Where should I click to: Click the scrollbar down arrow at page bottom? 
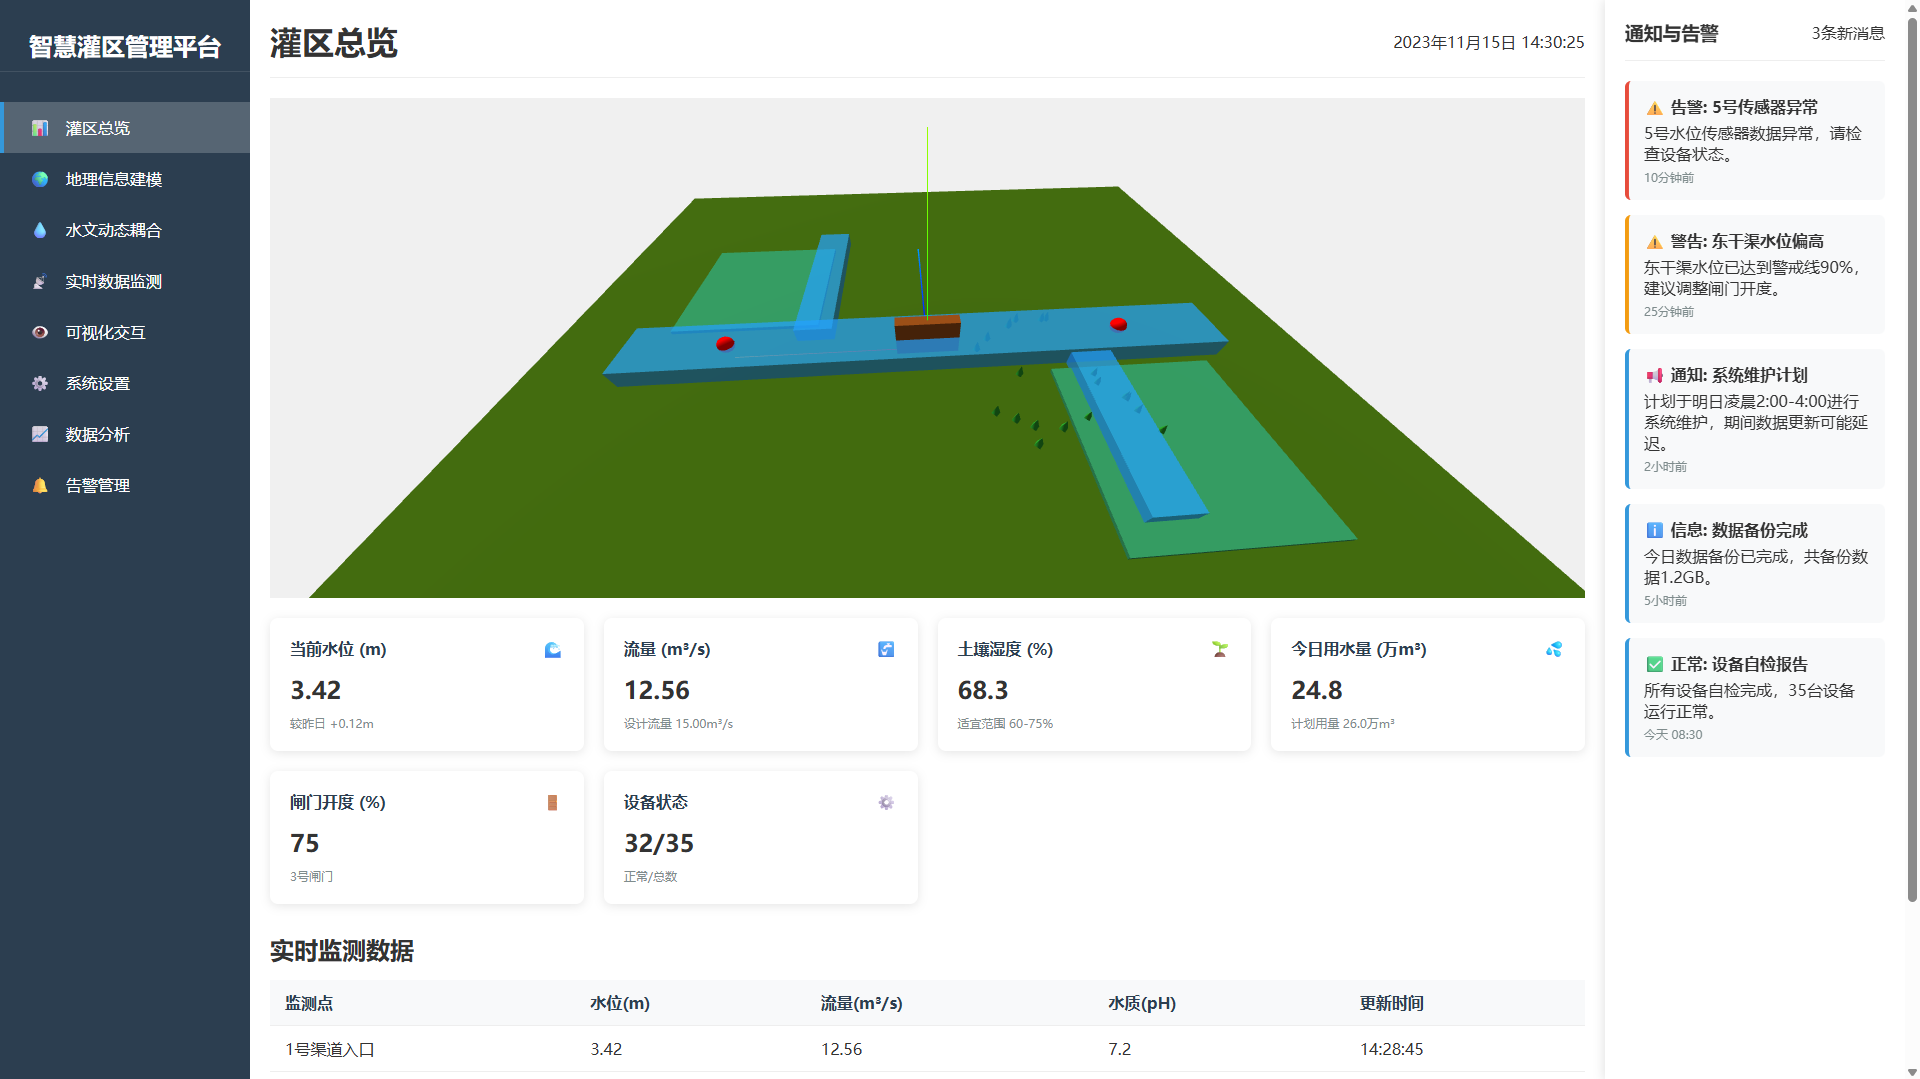coord(1912,1072)
